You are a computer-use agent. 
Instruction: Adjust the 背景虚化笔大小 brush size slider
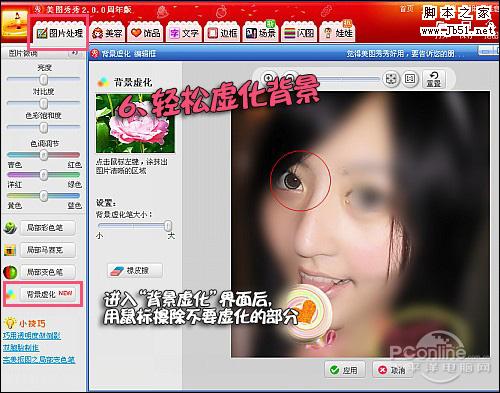coord(135,226)
